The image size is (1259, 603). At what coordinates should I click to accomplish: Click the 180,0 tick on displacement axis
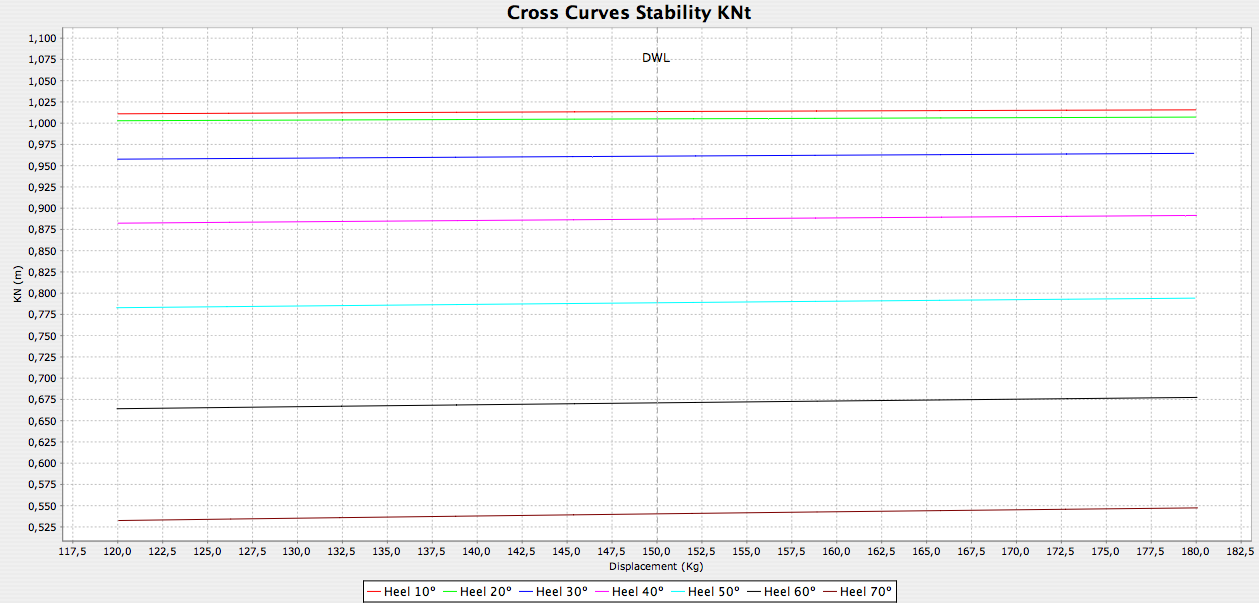pos(1196,551)
